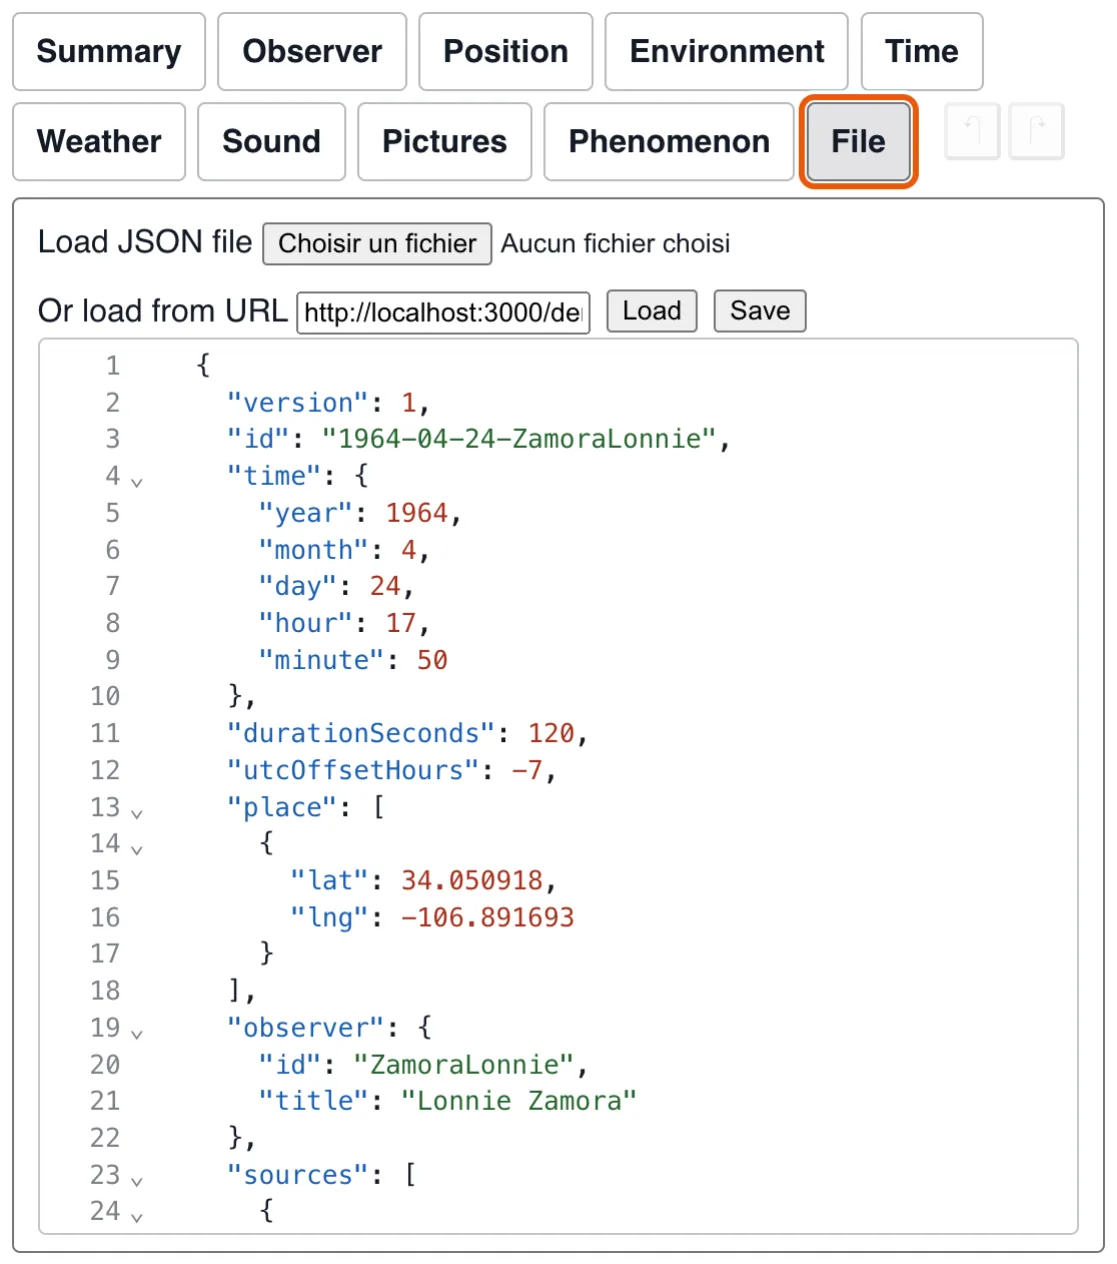The image size is (1117, 1264).
Task: Collapse the object at line 24
Action: coord(137,1217)
